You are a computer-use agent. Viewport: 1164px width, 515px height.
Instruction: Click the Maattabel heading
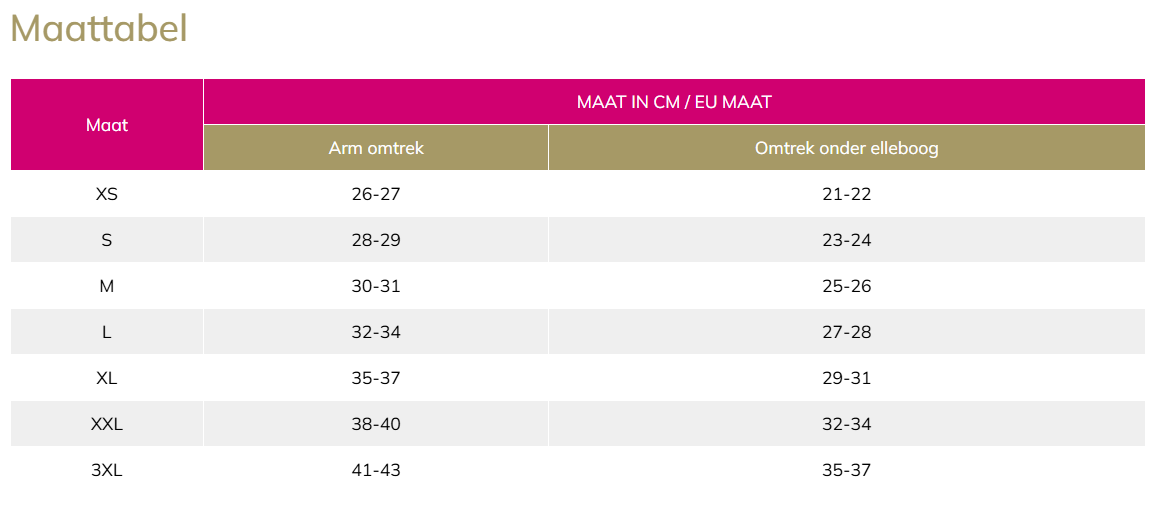(x=99, y=29)
